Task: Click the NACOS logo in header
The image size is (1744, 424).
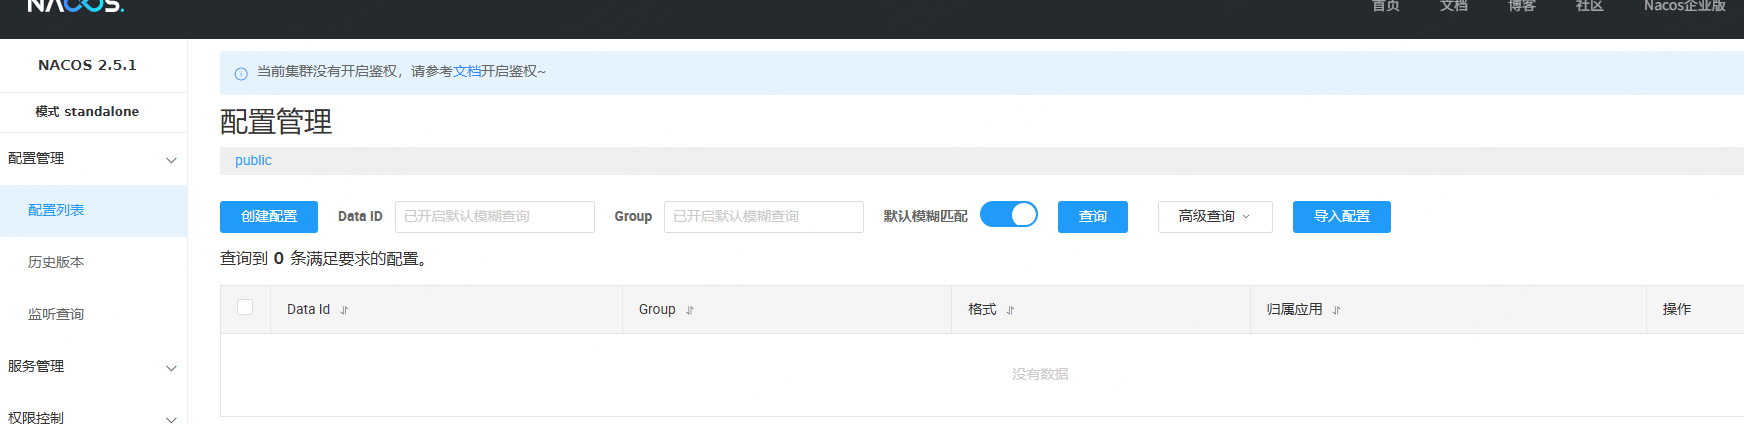Action: (x=75, y=5)
